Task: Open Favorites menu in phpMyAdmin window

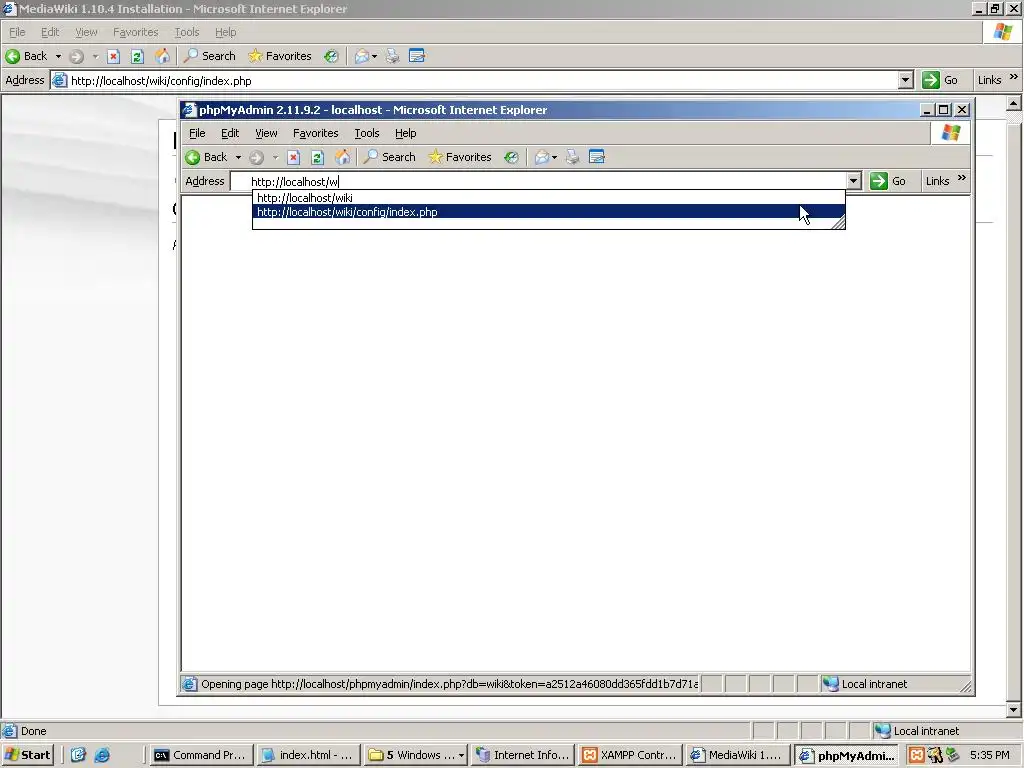Action: (315, 133)
